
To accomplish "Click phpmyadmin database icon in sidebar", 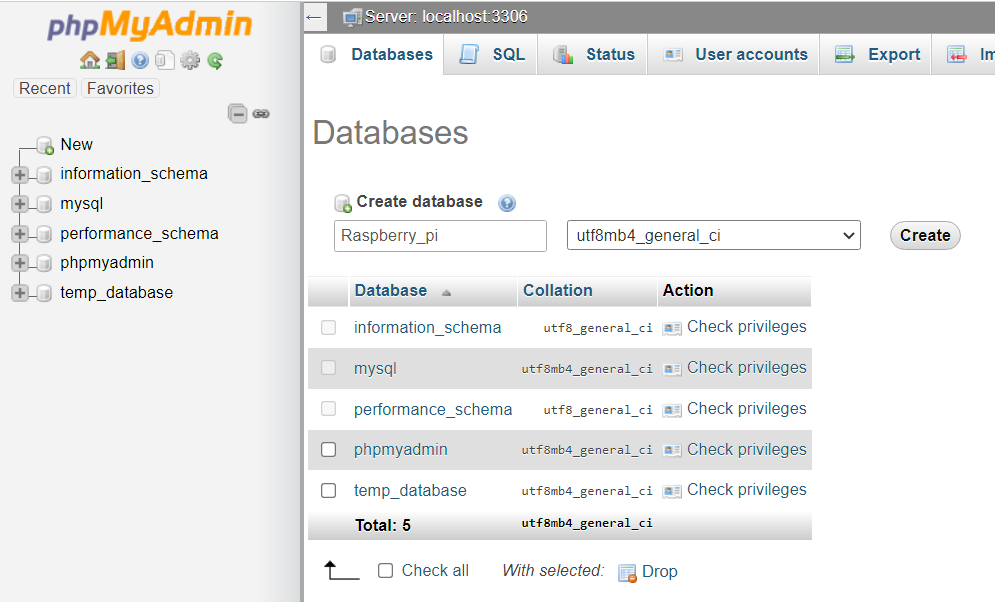I will pyautogui.click(x=44, y=263).
